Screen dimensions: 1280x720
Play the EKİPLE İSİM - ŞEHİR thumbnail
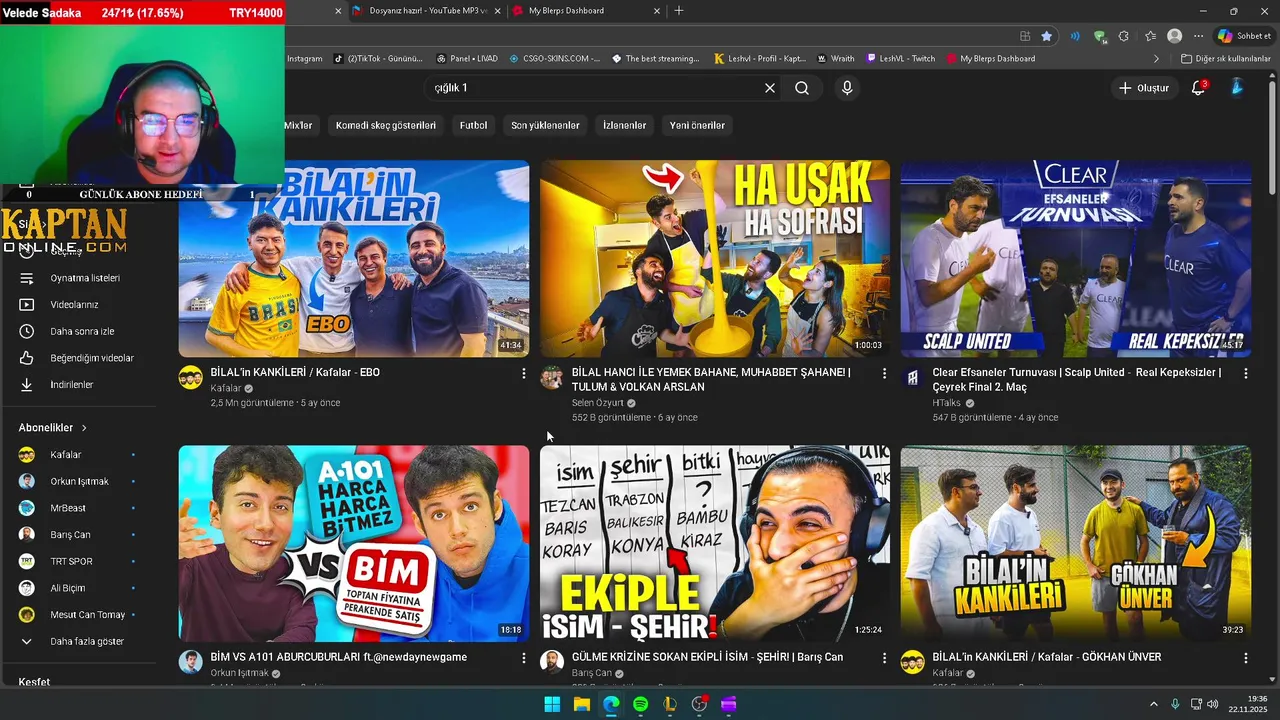pos(715,543)
